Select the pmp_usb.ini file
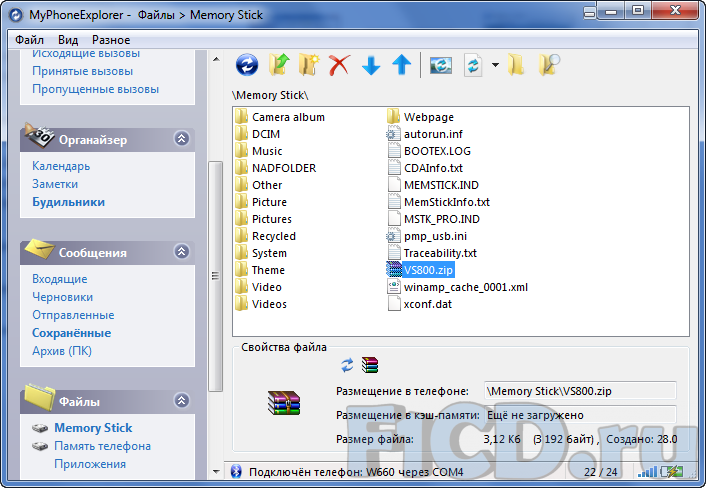The height and width of the screenshot is (488, 706). click(427, 236)
